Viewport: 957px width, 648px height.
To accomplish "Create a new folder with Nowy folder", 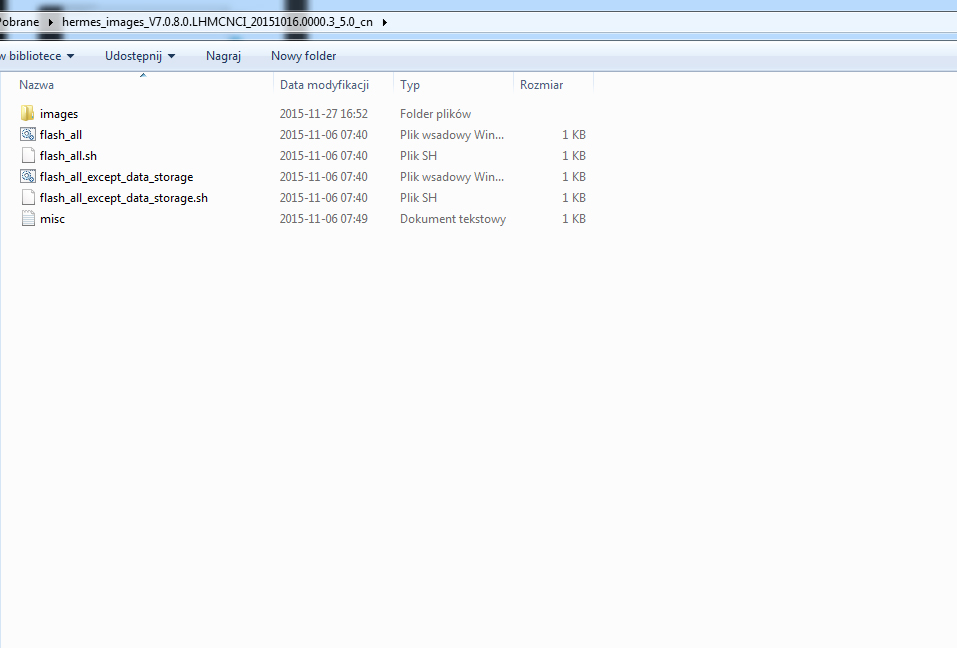I will point(303,56).
